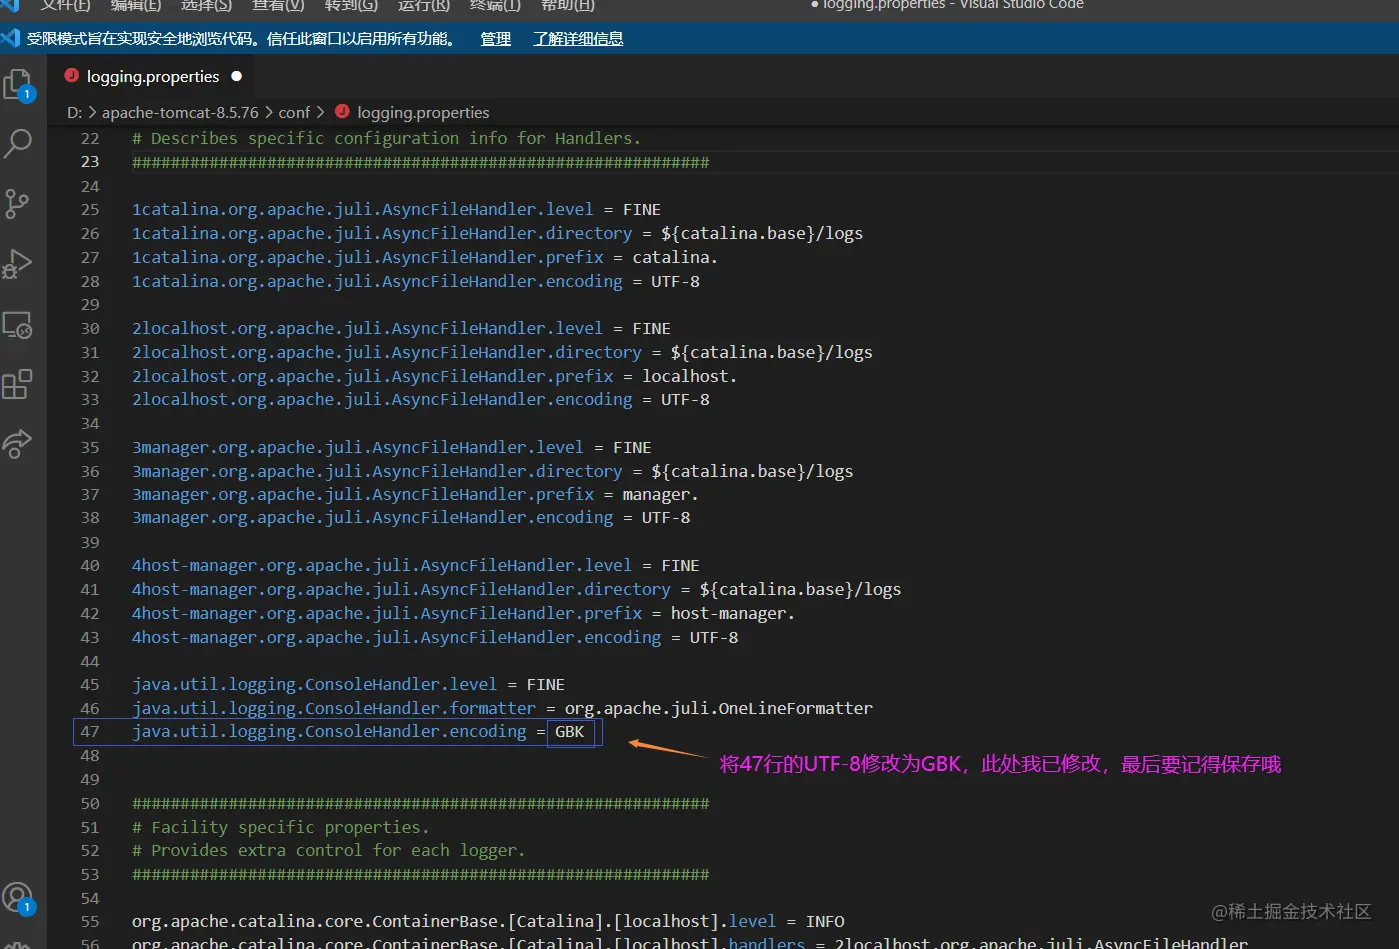
Task: Click the 2localhost AsyncFileHandler.level key
Action: pyautogui.click(x=368, y=329)
